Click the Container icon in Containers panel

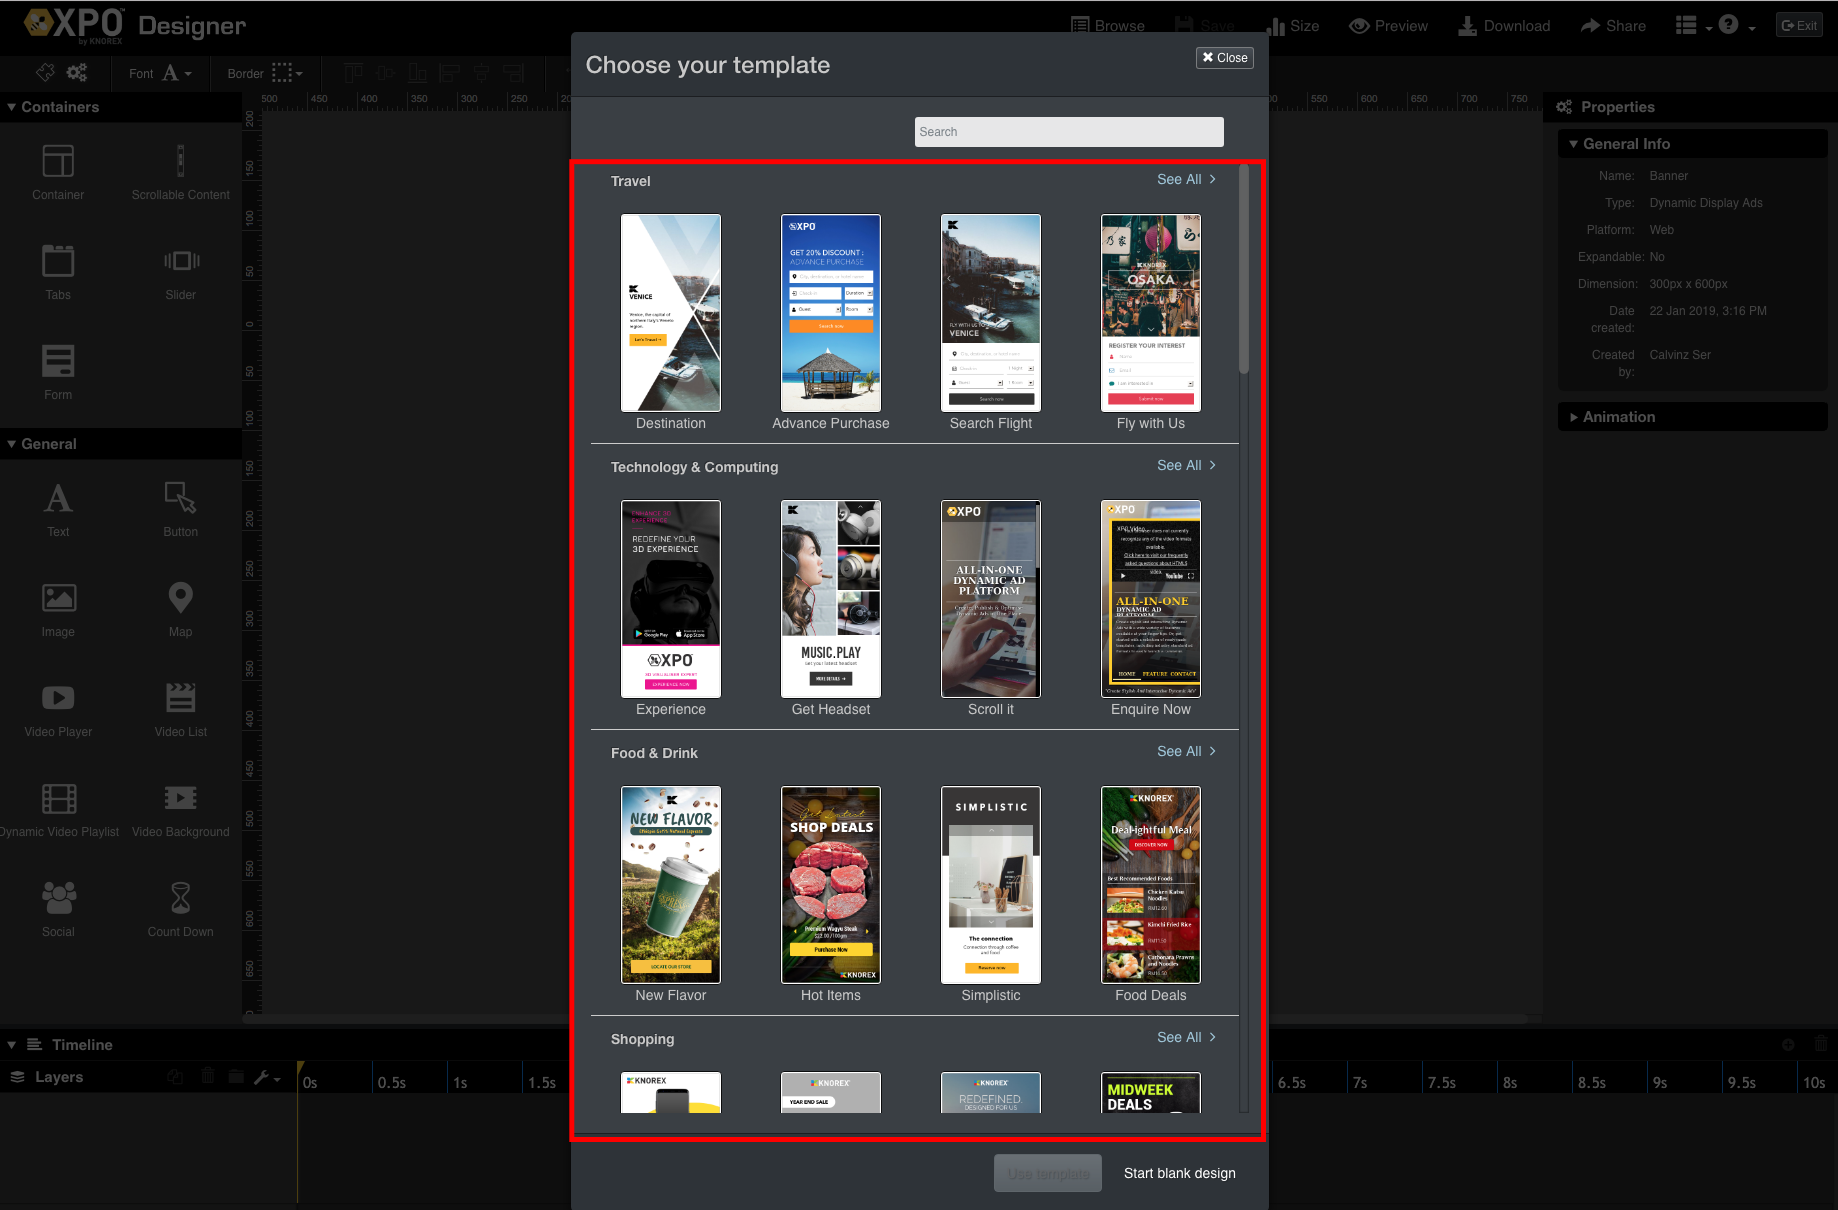58,162
